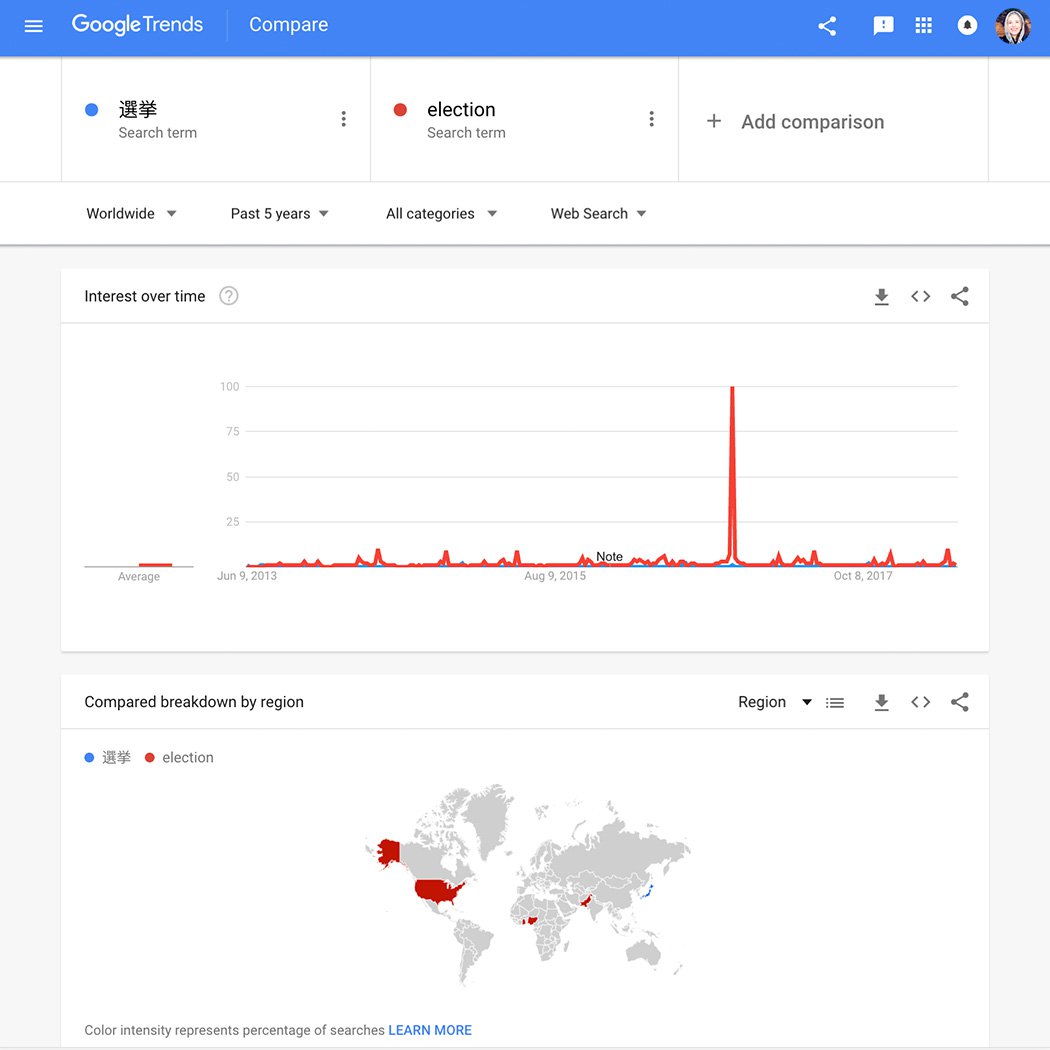Image resolution: width=1050 pixels, height=1050 pixels.
Task: Open the Region breakdown dropdown
Action: coord(775,702)
